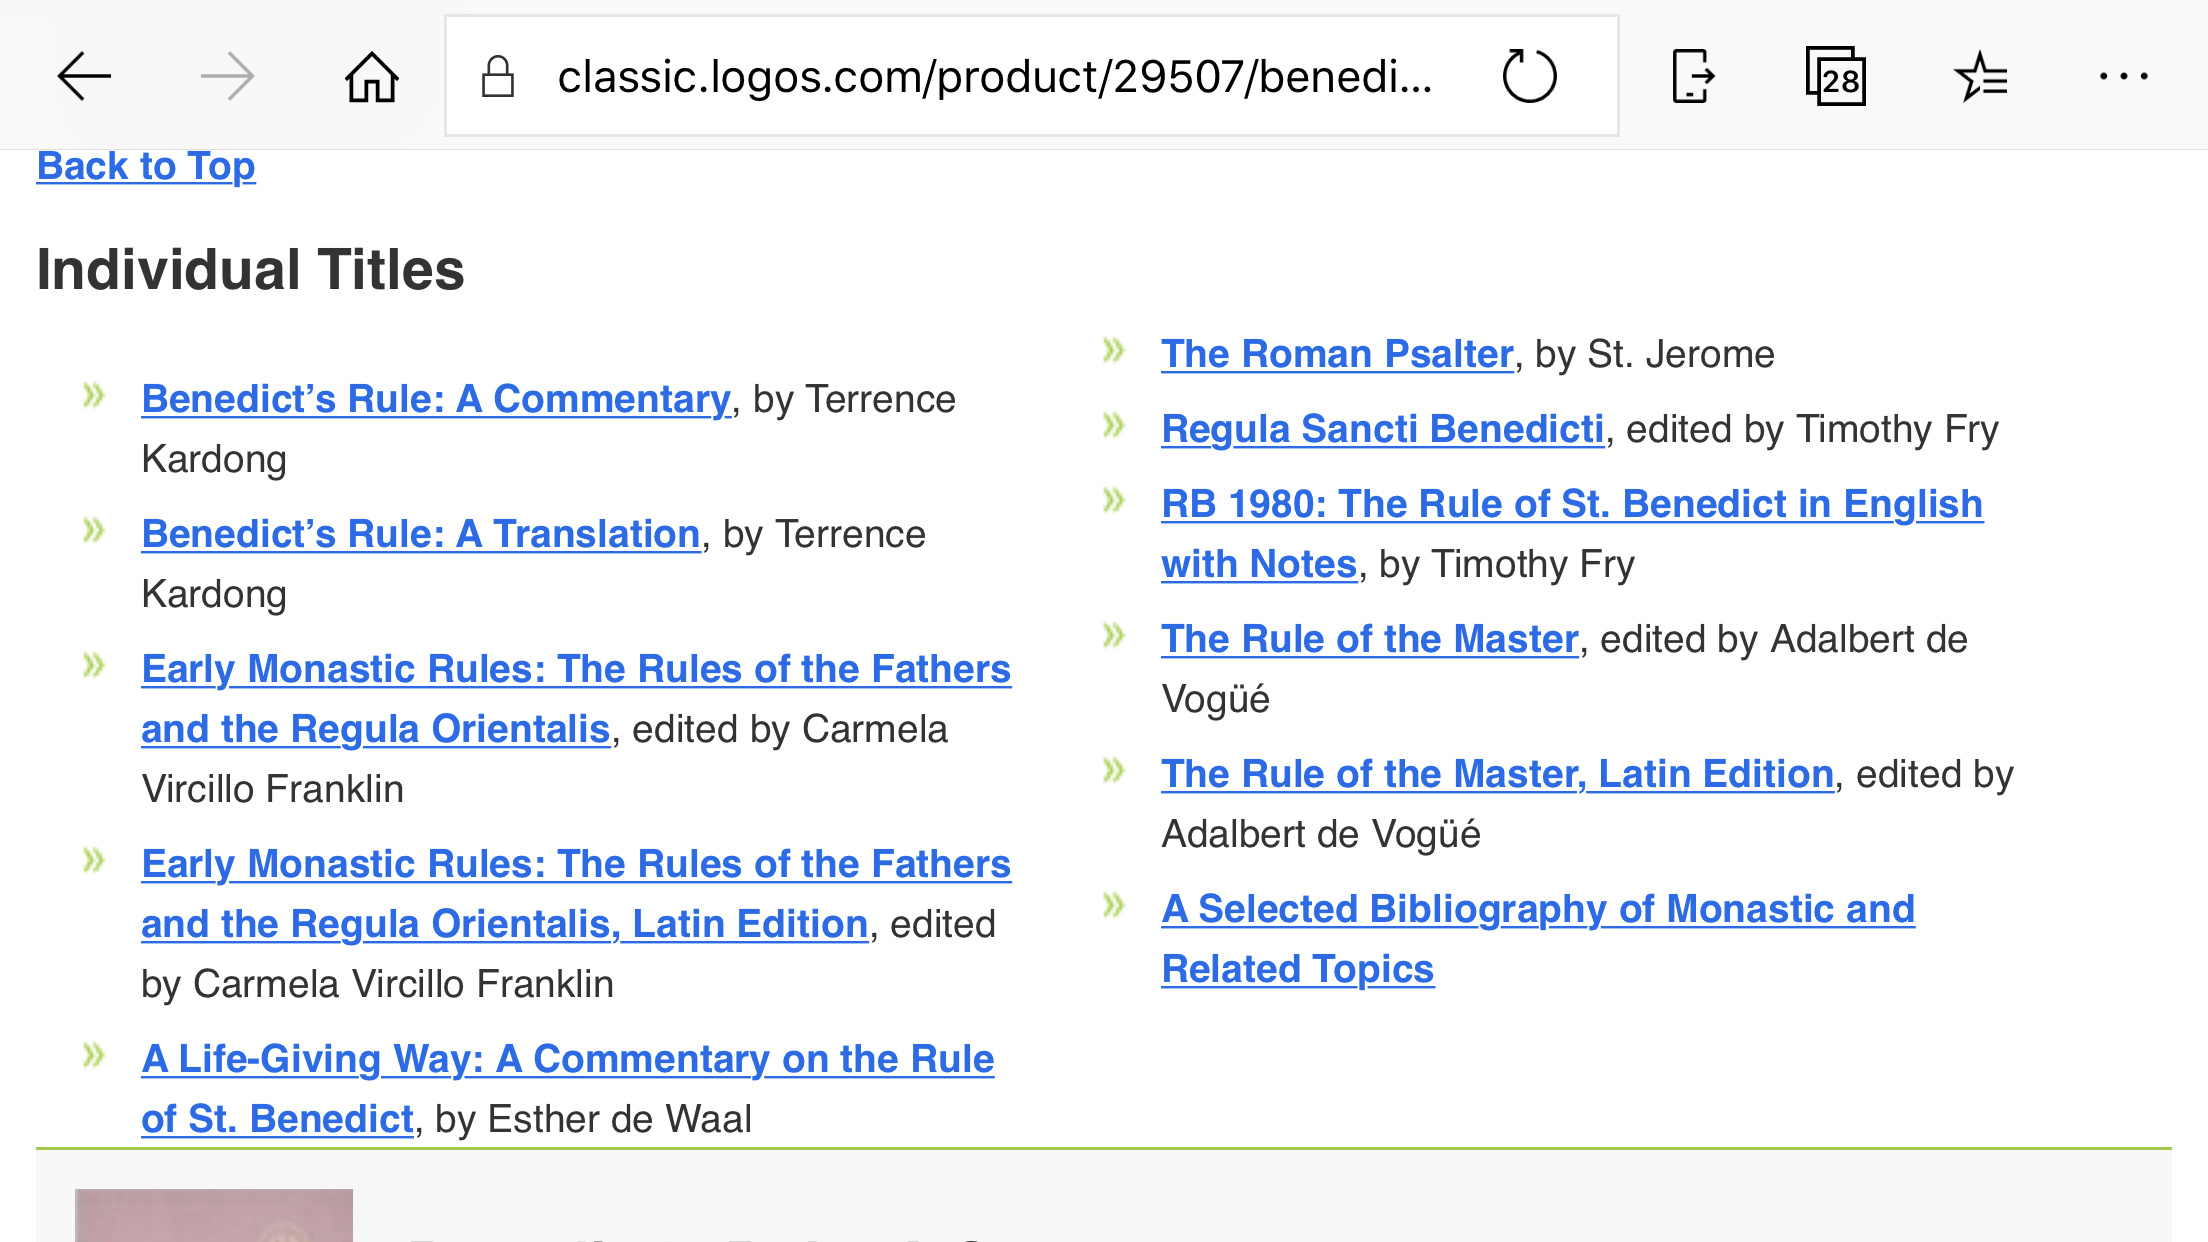Go to the browser home page

[x=372, y=77]
